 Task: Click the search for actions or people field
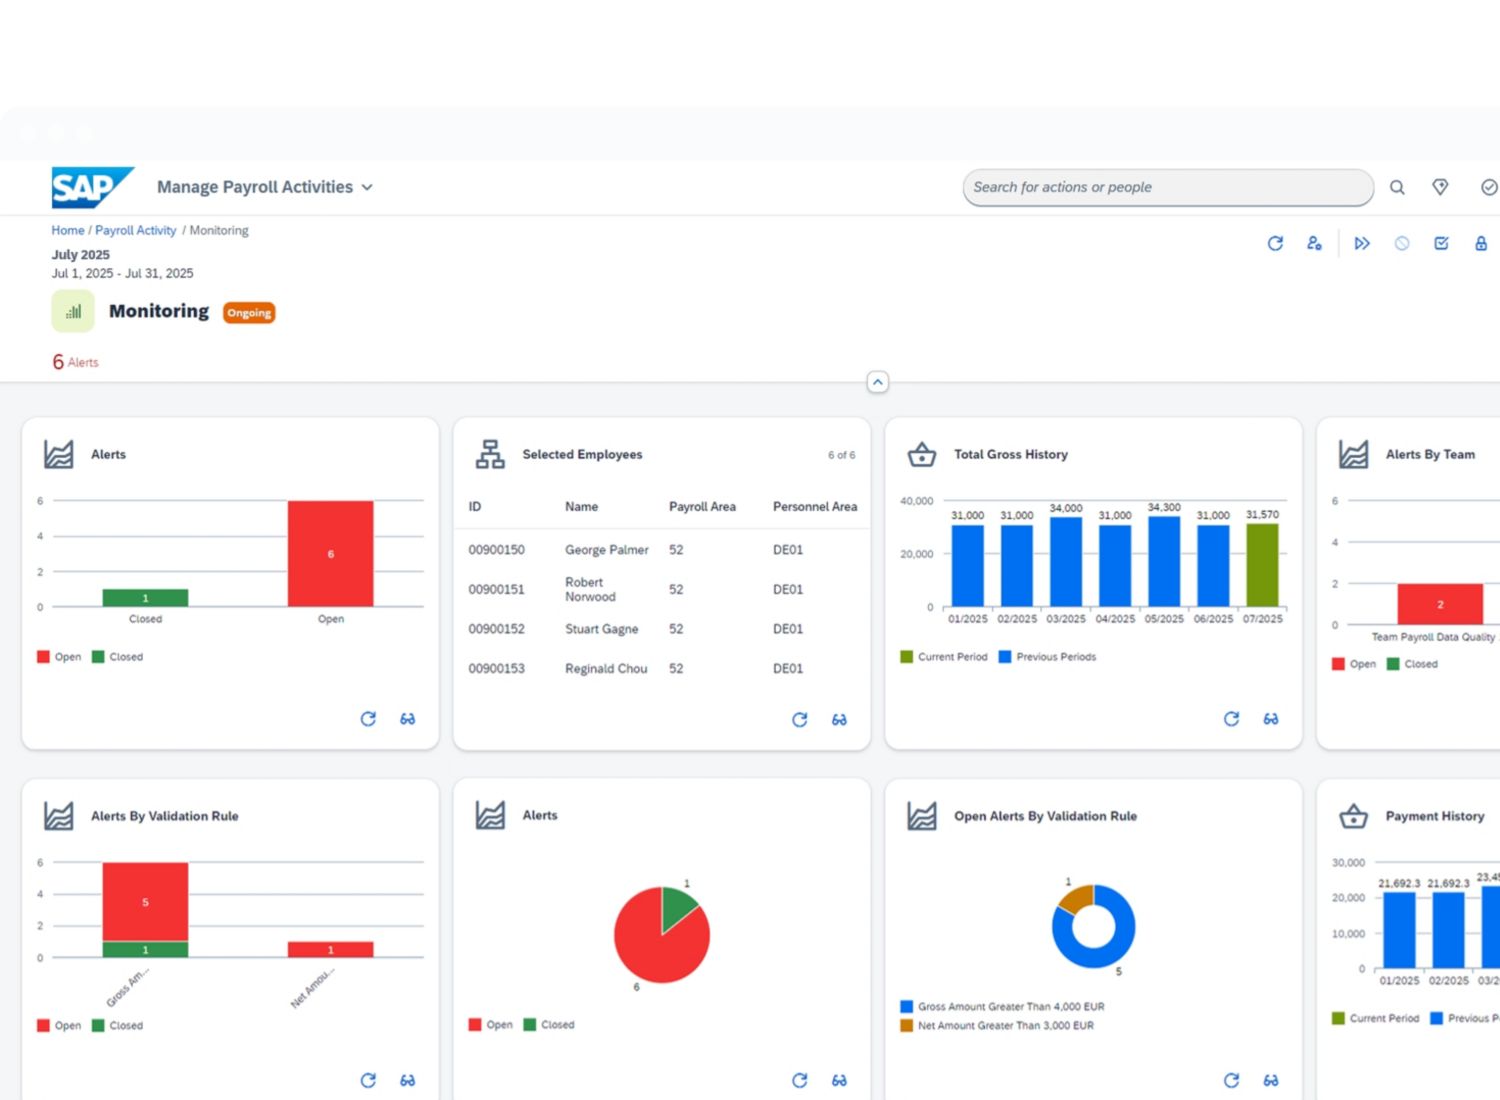click(x=1167, y=187)
